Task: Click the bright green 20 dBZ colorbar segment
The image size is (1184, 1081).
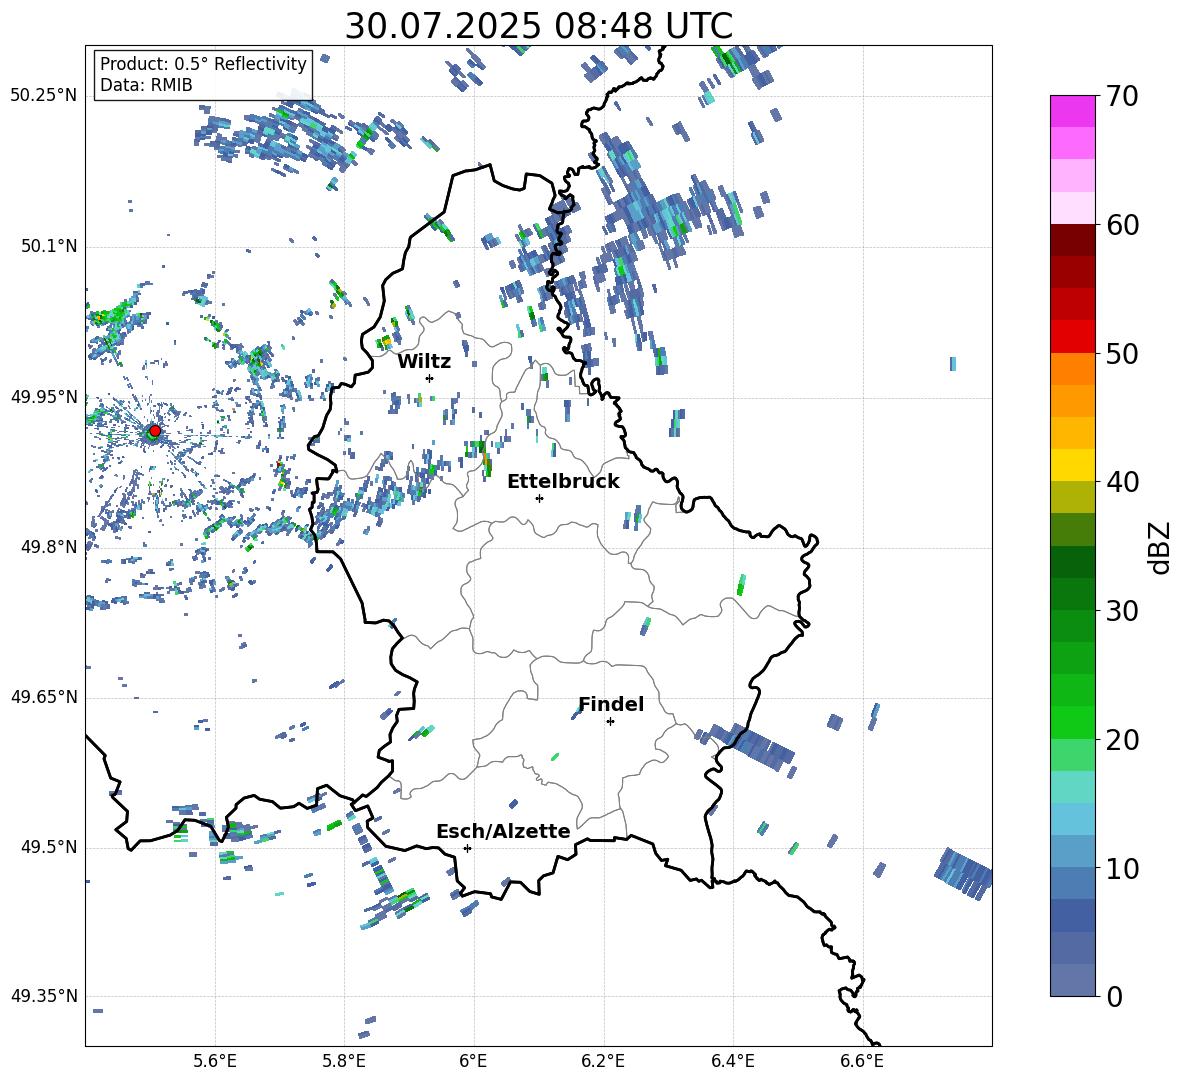Action: pos(1073,722)
